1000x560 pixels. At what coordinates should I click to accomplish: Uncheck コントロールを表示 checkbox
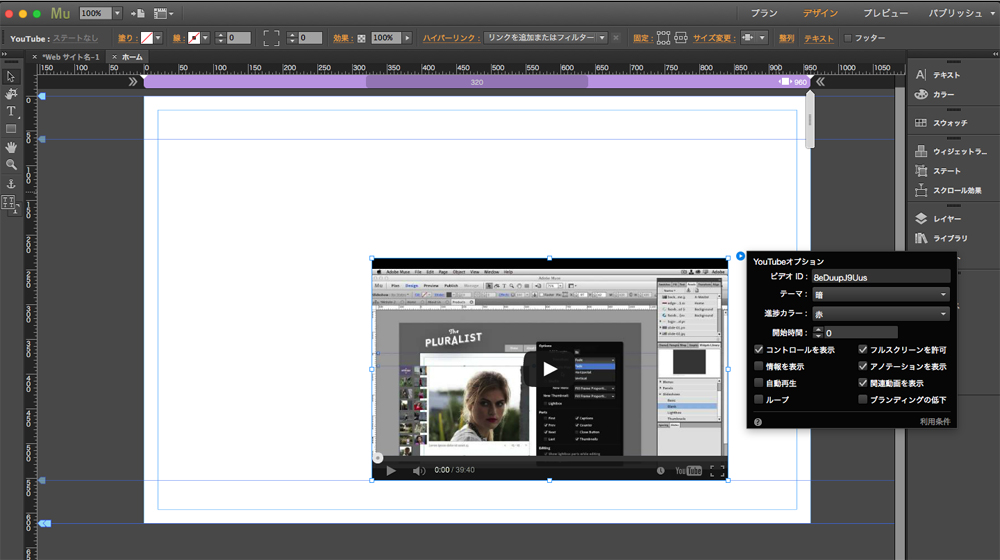758,350
